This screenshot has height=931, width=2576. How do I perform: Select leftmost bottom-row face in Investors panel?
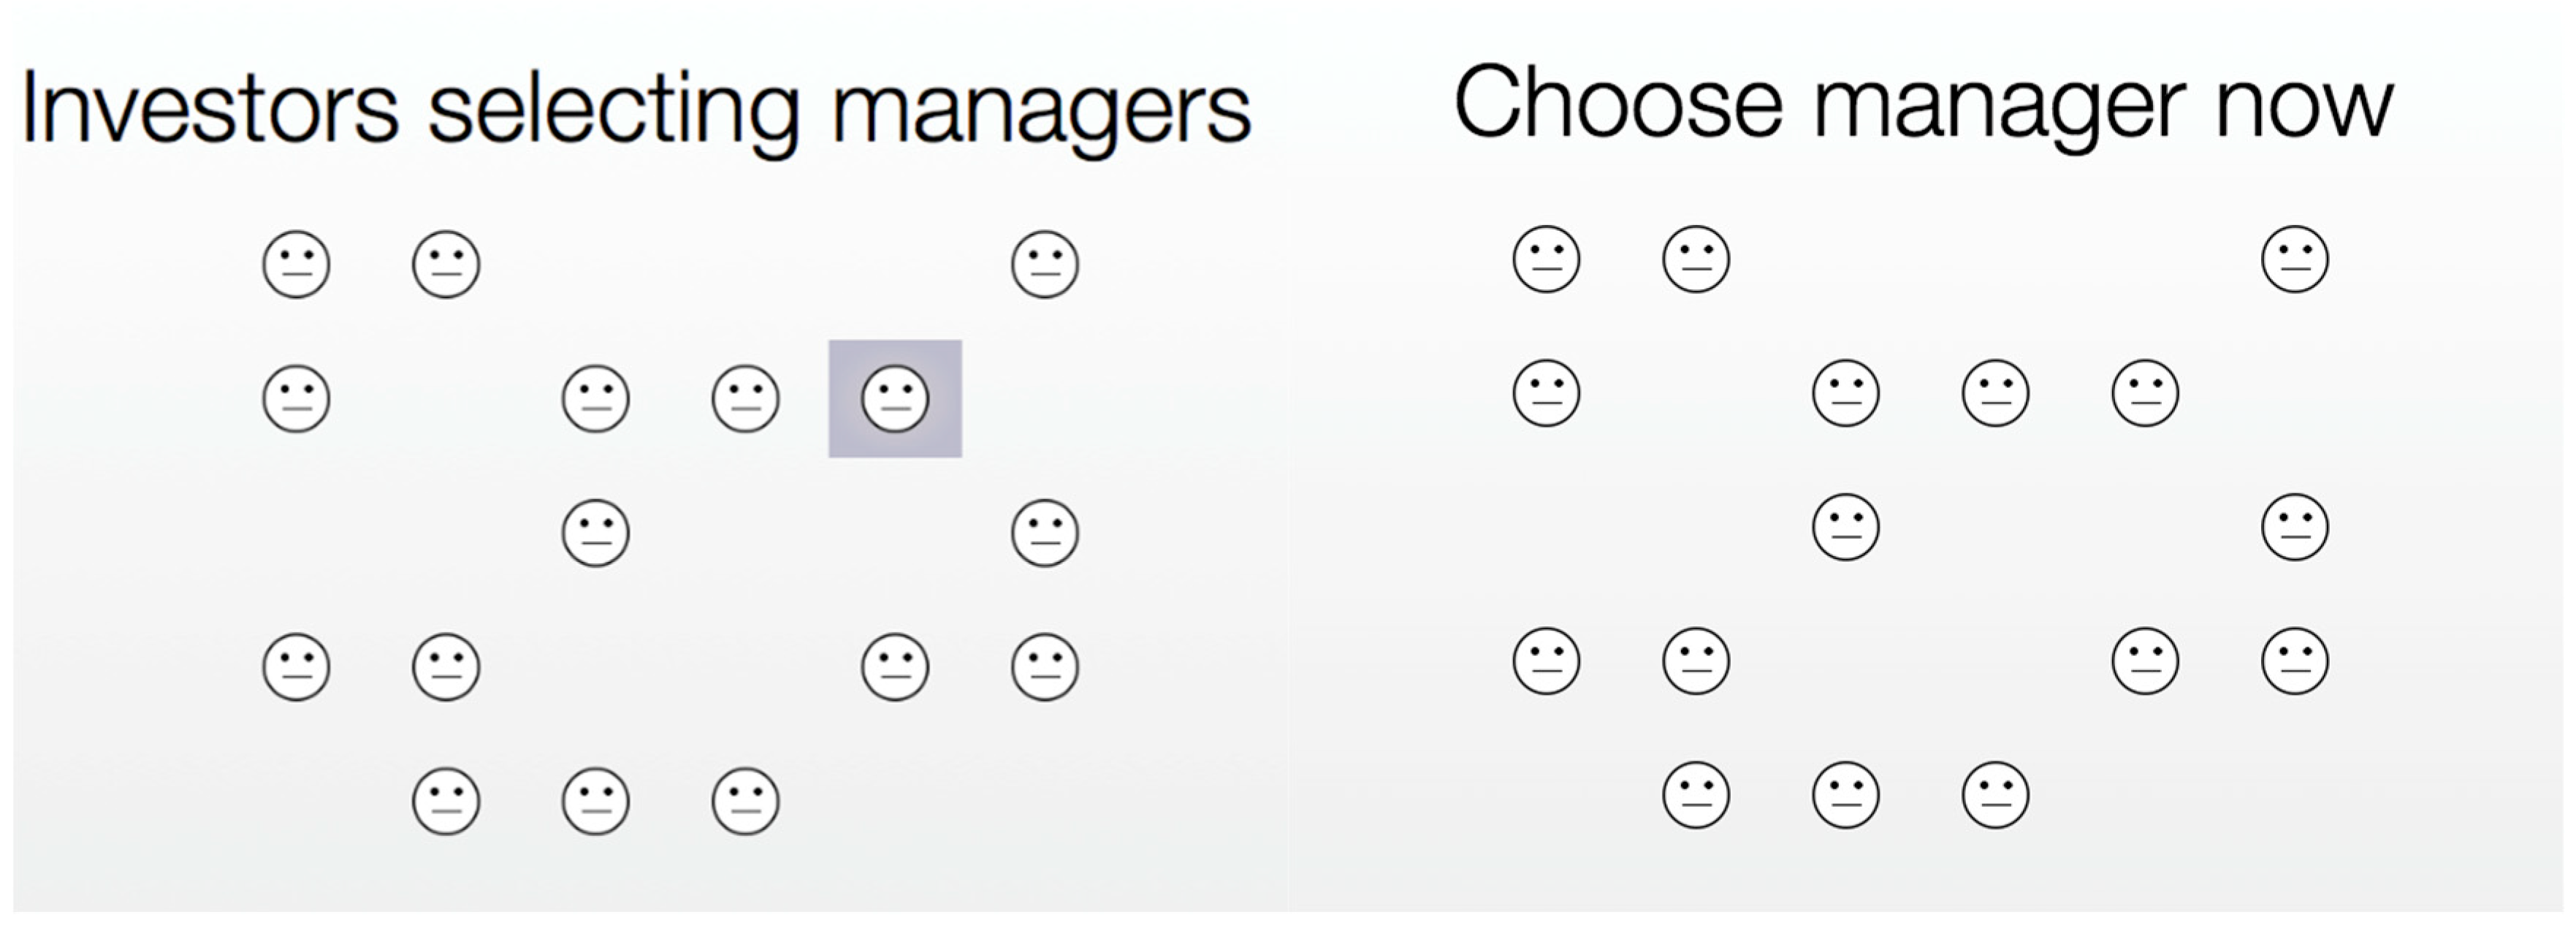446,801
